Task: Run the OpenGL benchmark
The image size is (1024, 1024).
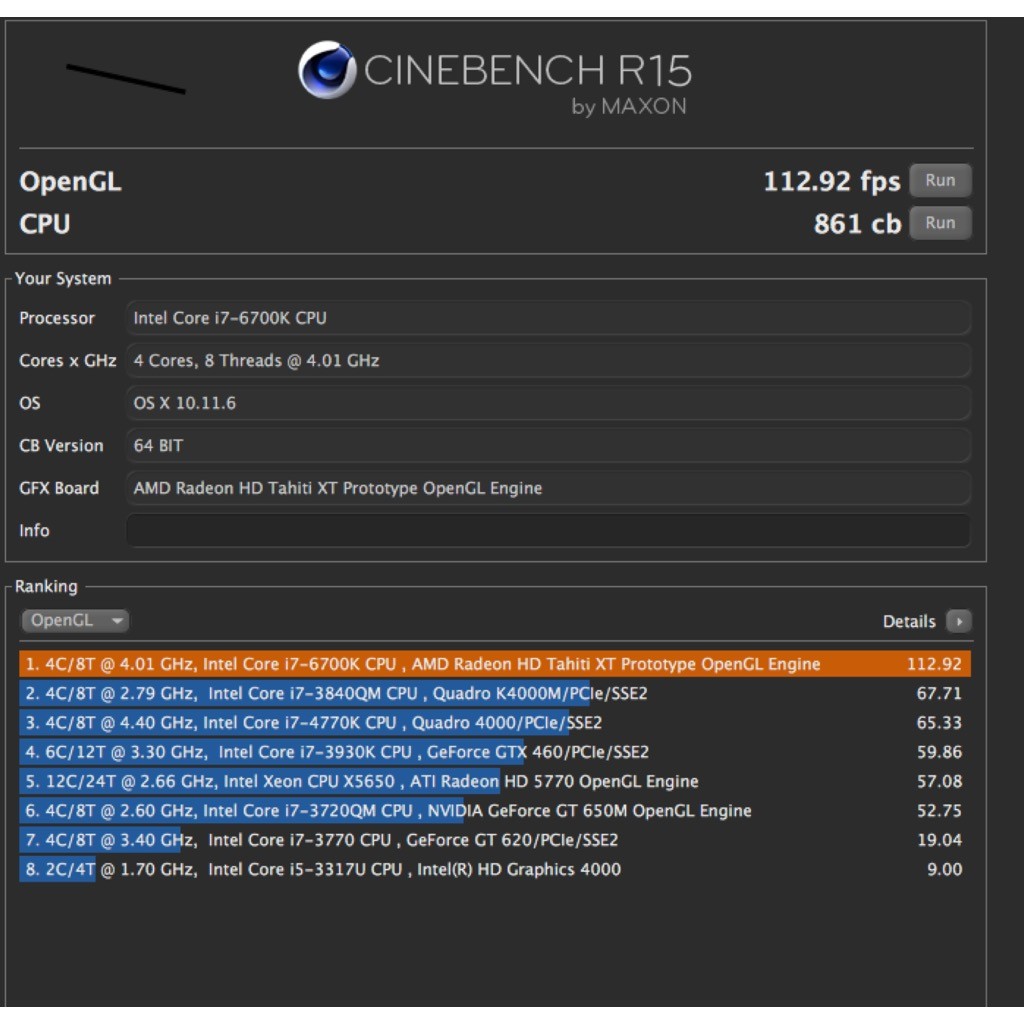Action: point(940,180)
